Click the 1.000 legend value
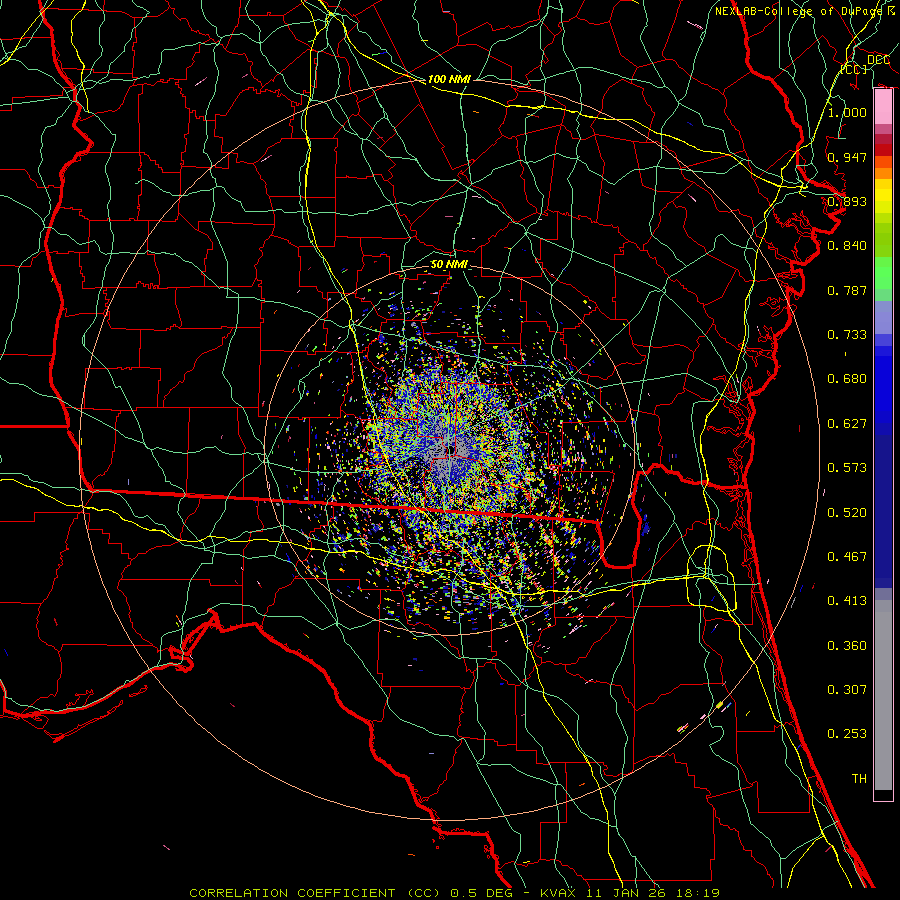The width and height of the screenshot is (900, 900). (847, 112)
